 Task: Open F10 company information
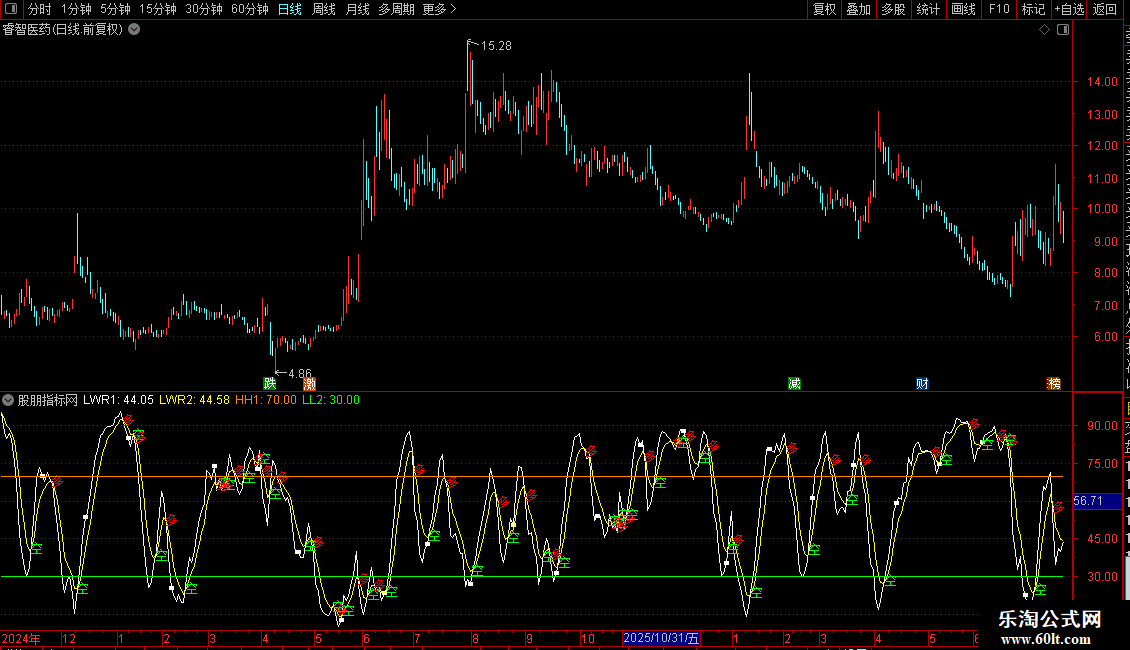(999, 9)
